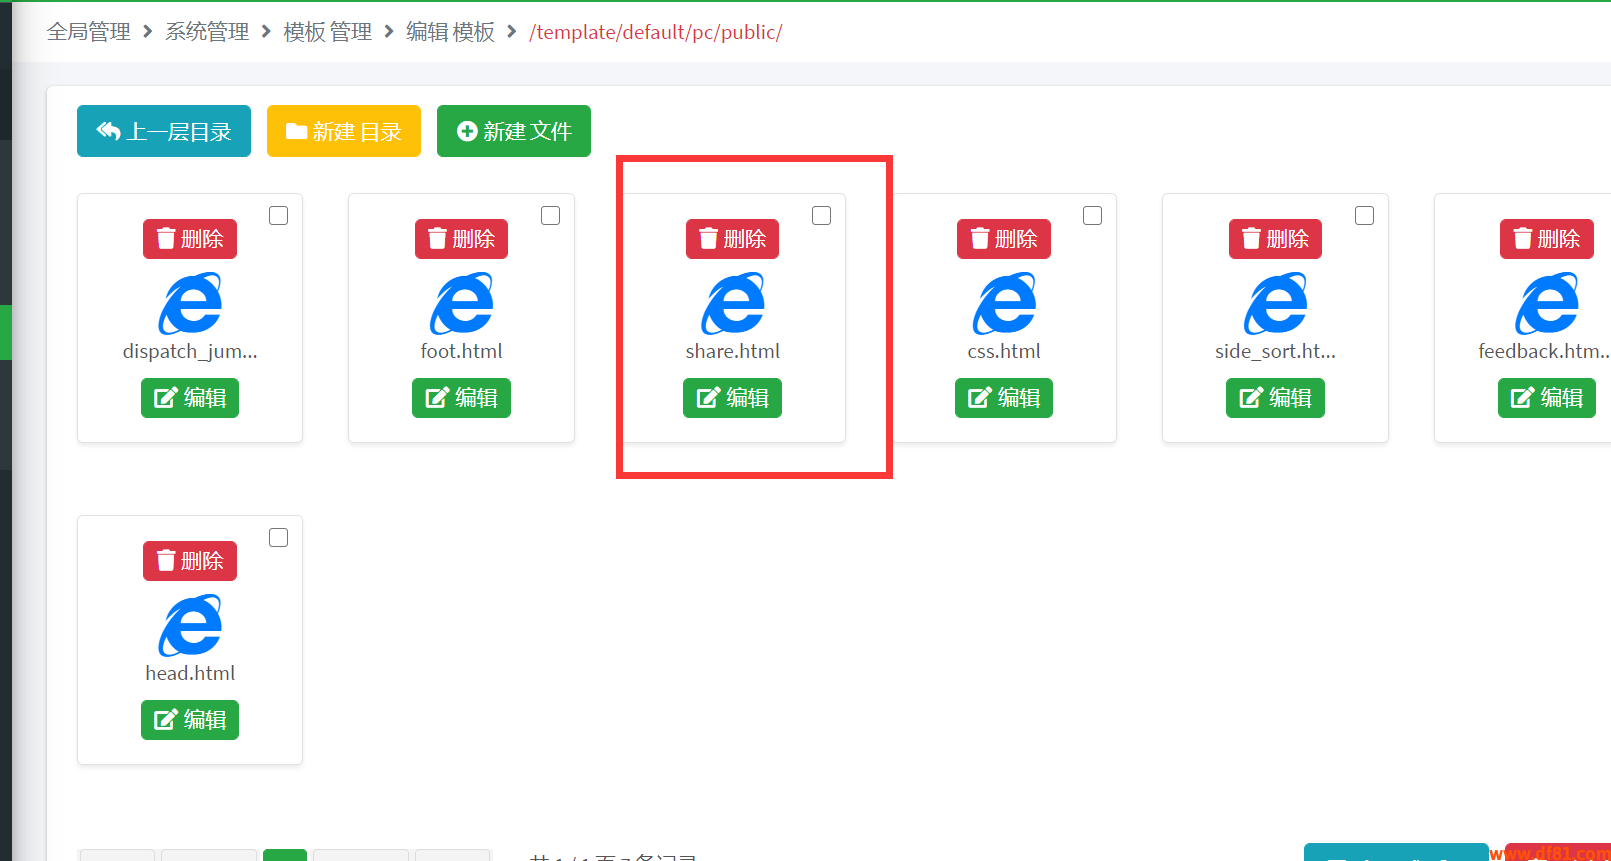Open 模板管理 breadcrumb
This screenshot has width=1611, height=861.
click(327, 32)
